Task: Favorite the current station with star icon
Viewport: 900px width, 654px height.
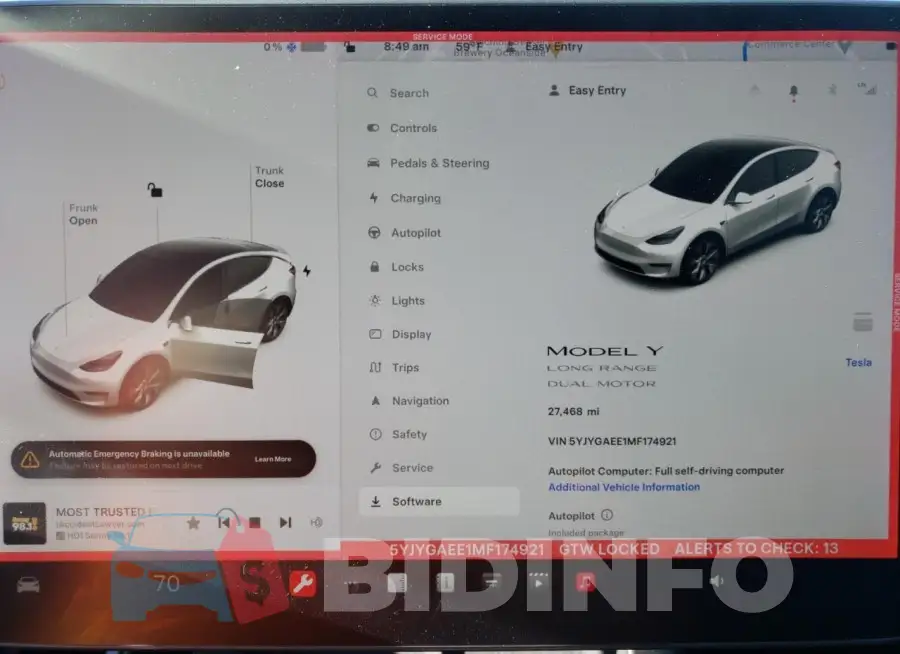Action: (x=193, y=523)
